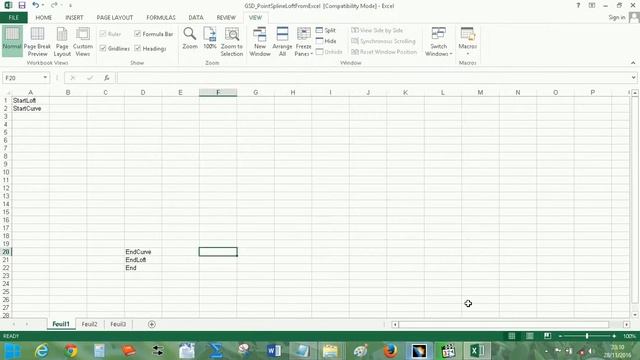Select the Feuil3 sheet tab
The height and width of the screenshot is (360, 640).
(x=118, y=324)
